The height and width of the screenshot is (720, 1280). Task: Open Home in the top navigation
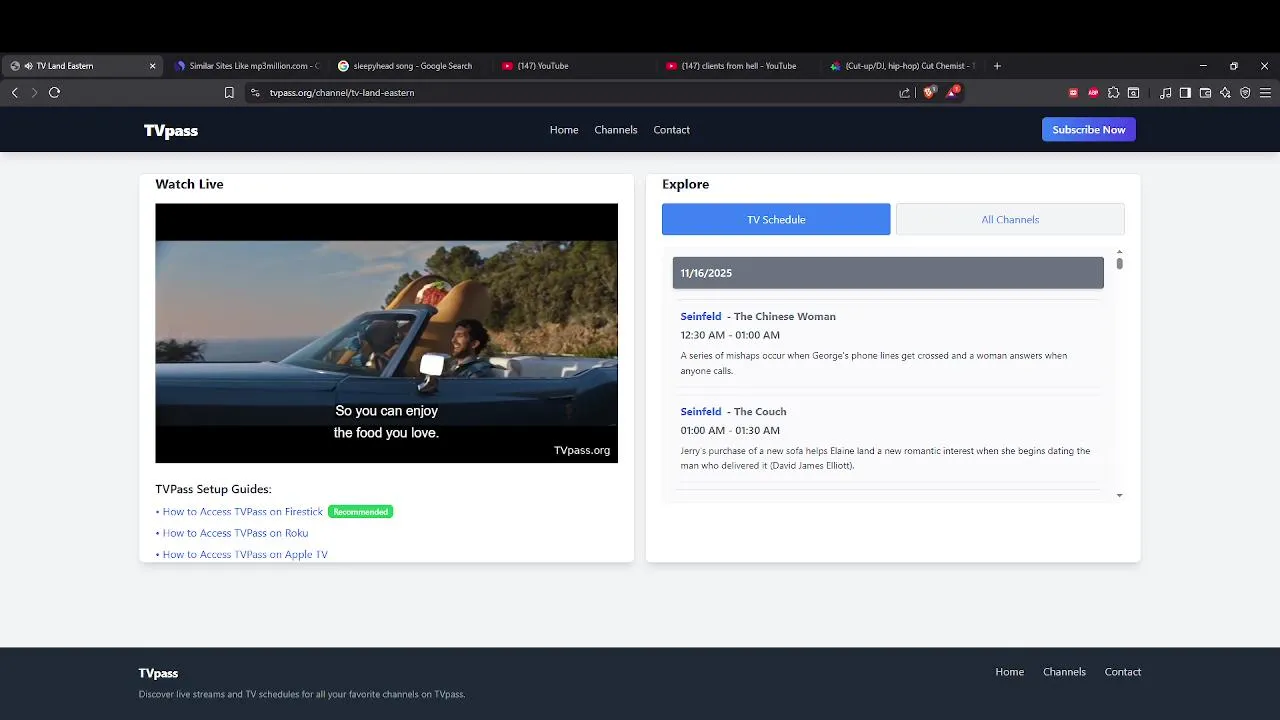(564, 130)
